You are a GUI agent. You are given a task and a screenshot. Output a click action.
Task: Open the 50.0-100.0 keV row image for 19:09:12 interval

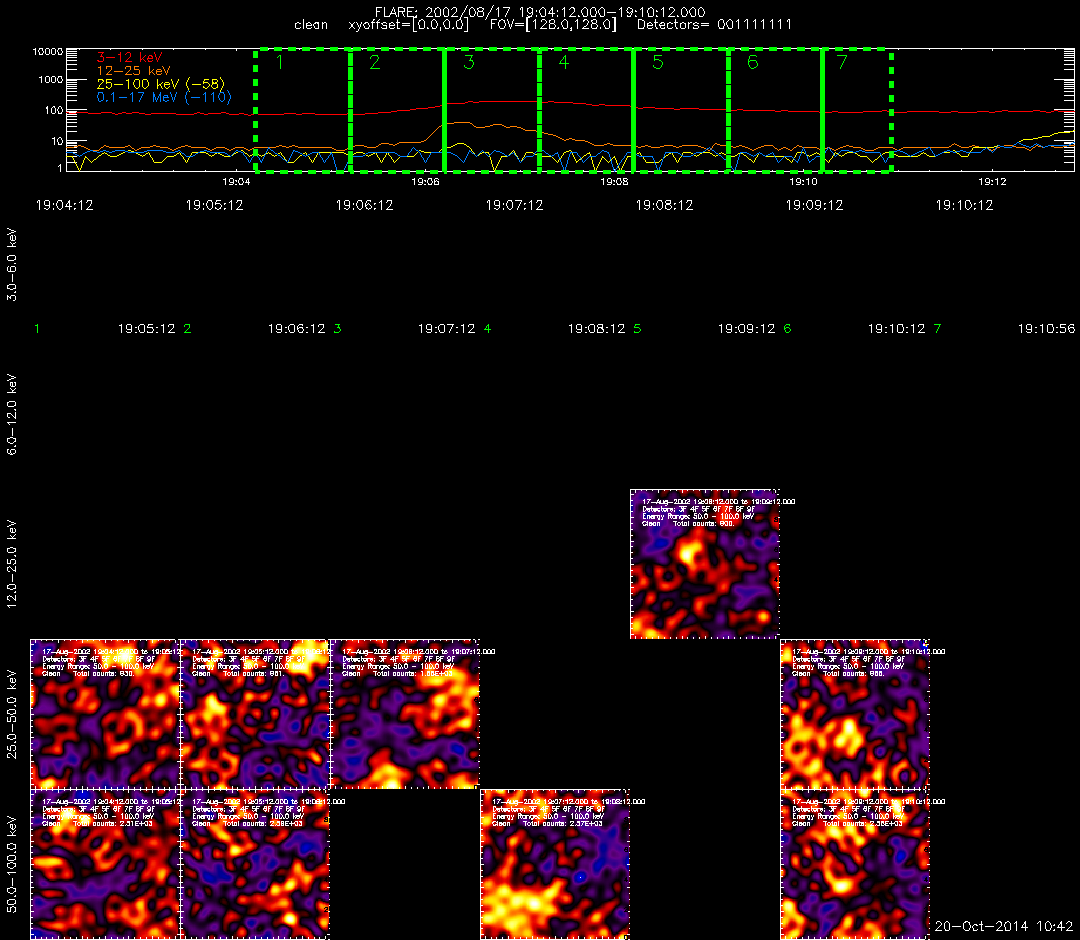click(x=855, y=864)
